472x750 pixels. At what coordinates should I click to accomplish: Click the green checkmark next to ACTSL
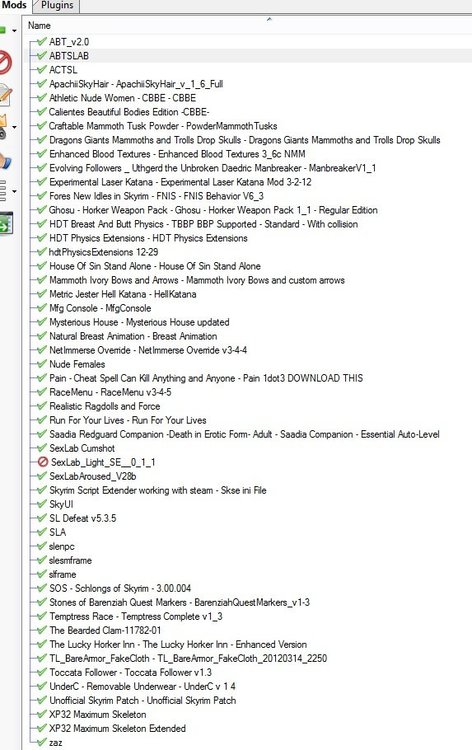42,70
